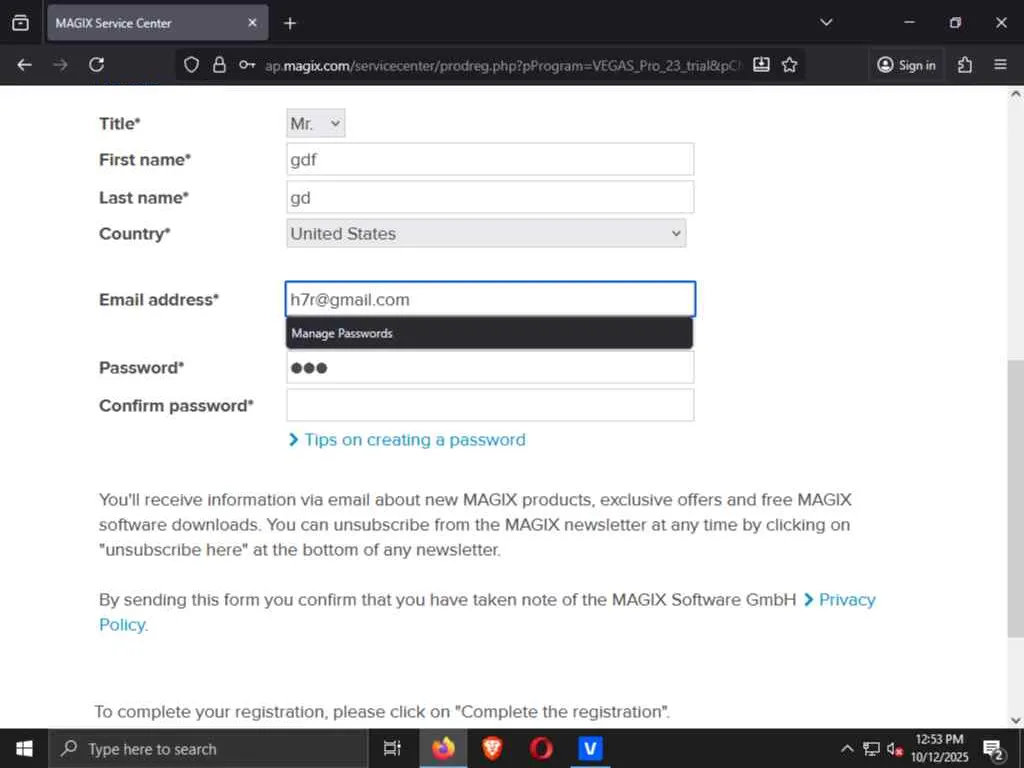Click the Confirm password field
1024x768 pixels.
(x=490, y=405)
